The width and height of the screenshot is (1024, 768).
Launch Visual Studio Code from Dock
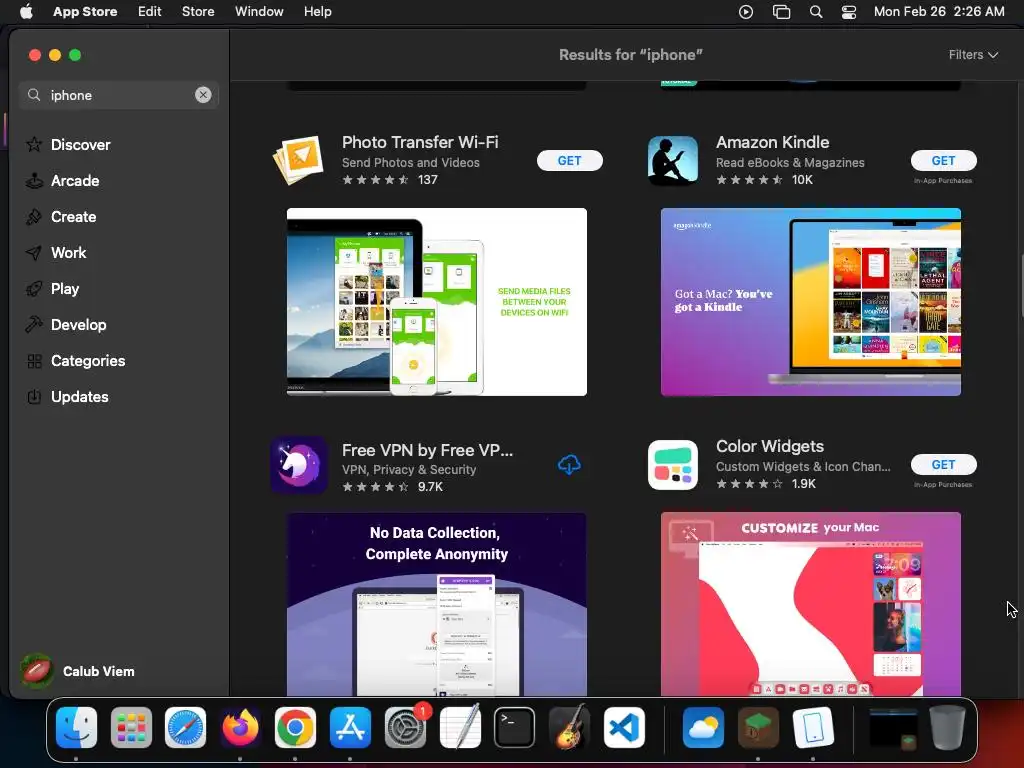(624, 727)
